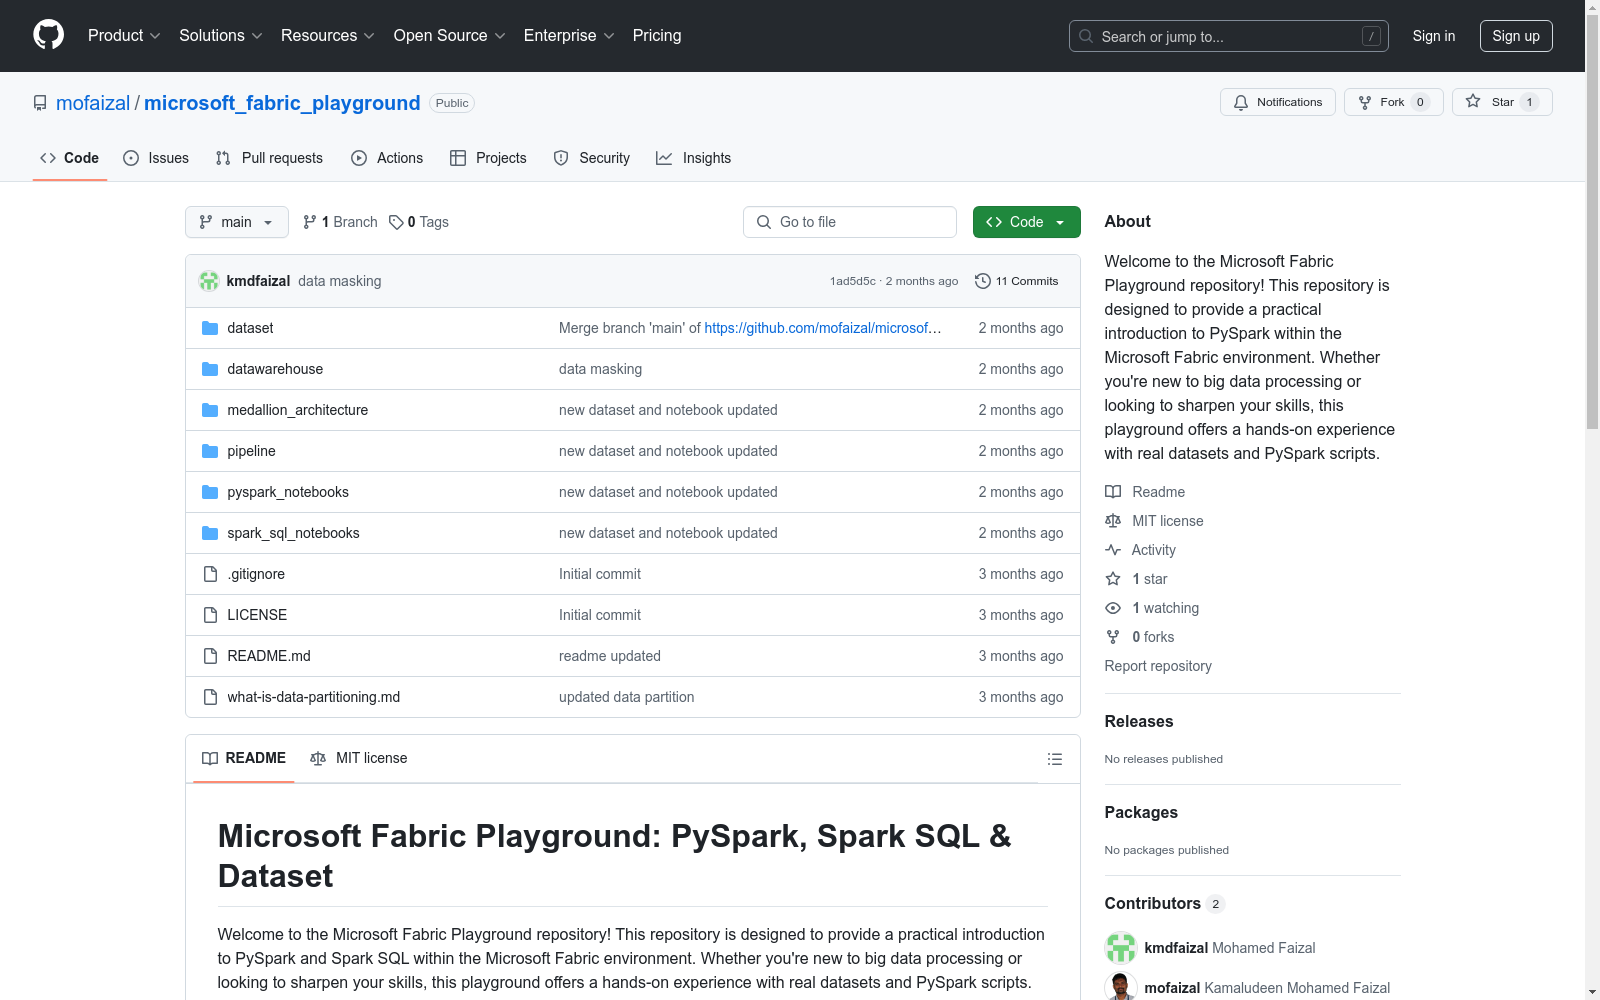Open the pipeline folder
Viewport: 1600px width, 1000px height.
pos(251,451)
